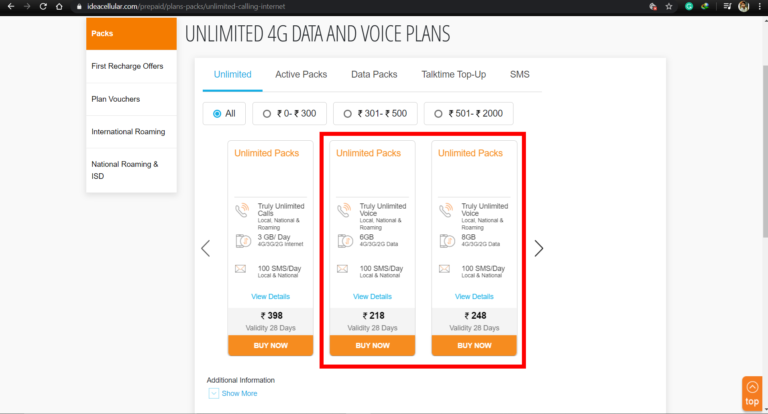This screenshot has height=414, width=768.
Task: Reload the page with refresh icon
Action: pyautogui.click(x=43, y=6)
